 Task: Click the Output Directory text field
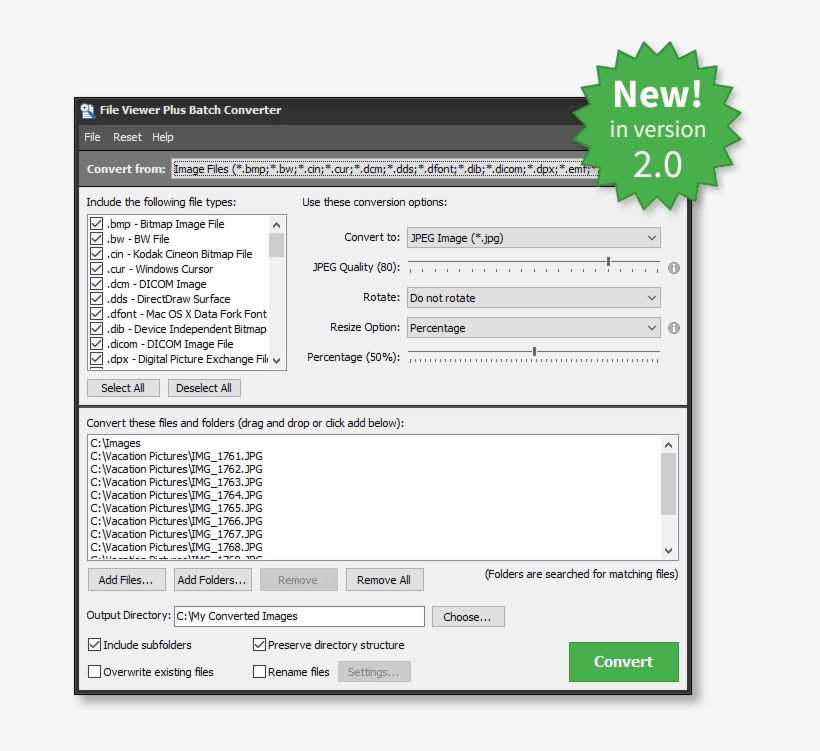coord(299,617)
